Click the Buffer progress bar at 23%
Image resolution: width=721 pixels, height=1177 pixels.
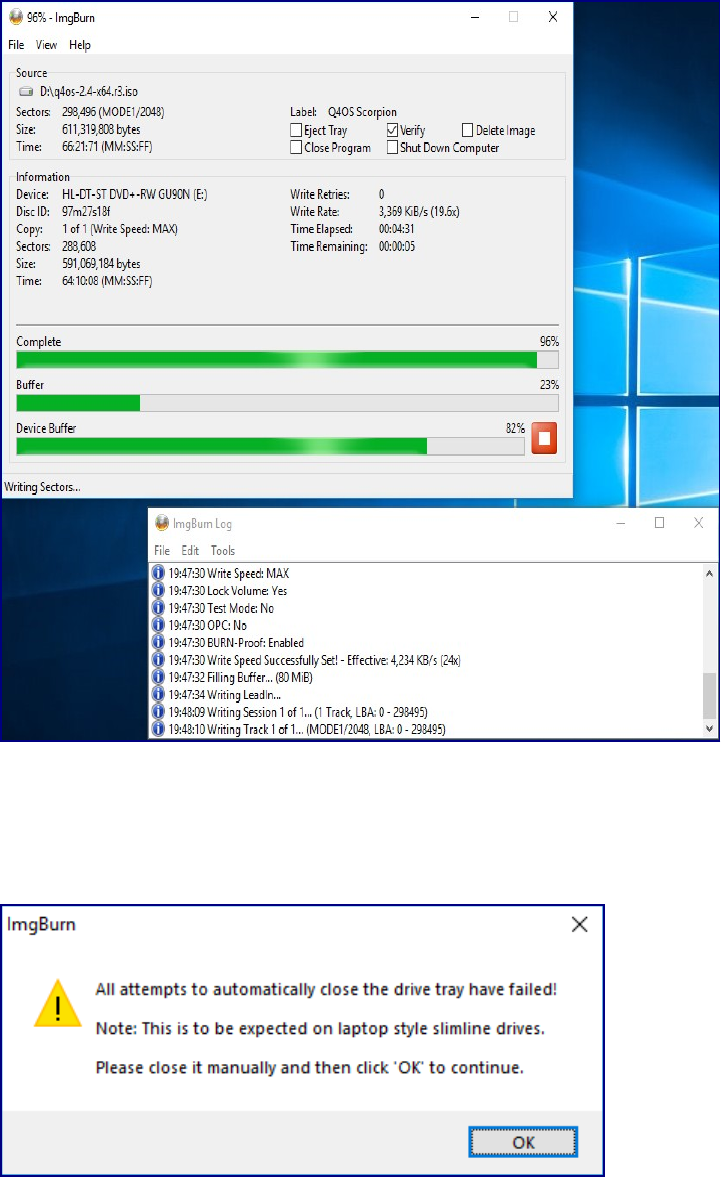click(287, 403)
